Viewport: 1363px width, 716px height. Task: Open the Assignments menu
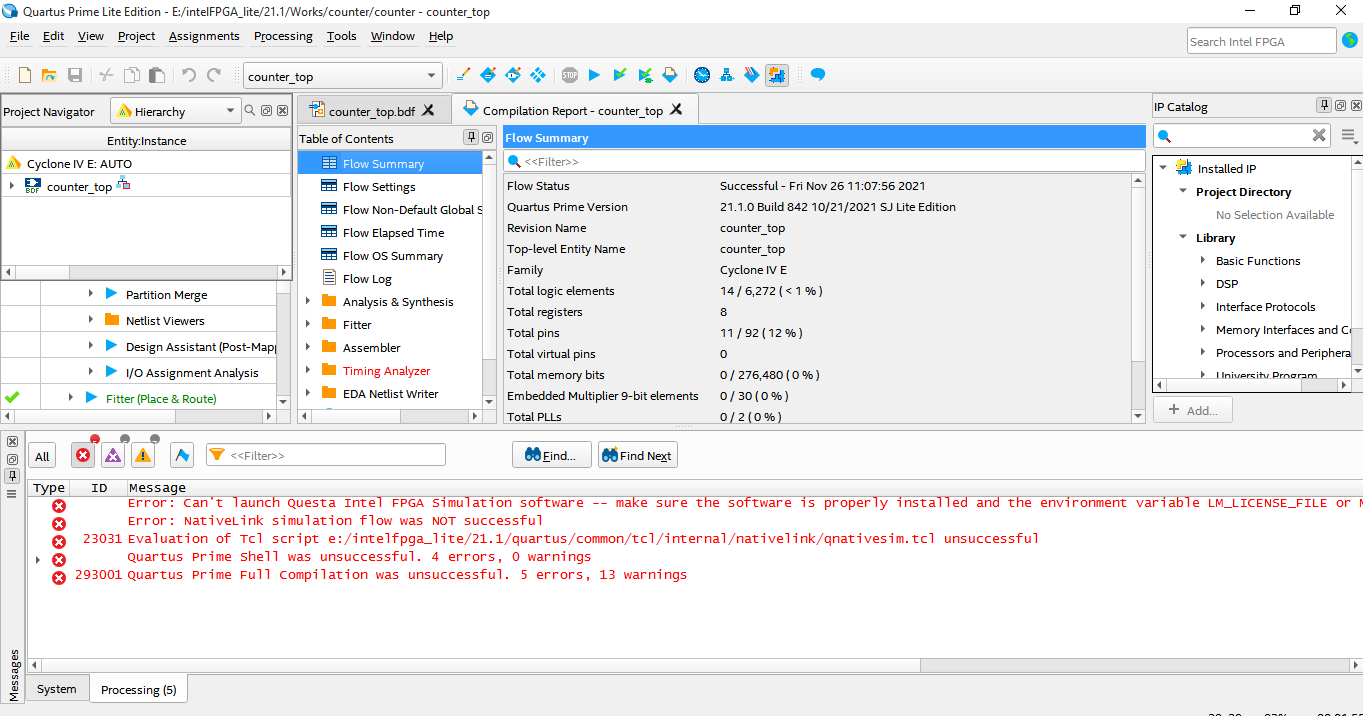click(x=204, y=36)
